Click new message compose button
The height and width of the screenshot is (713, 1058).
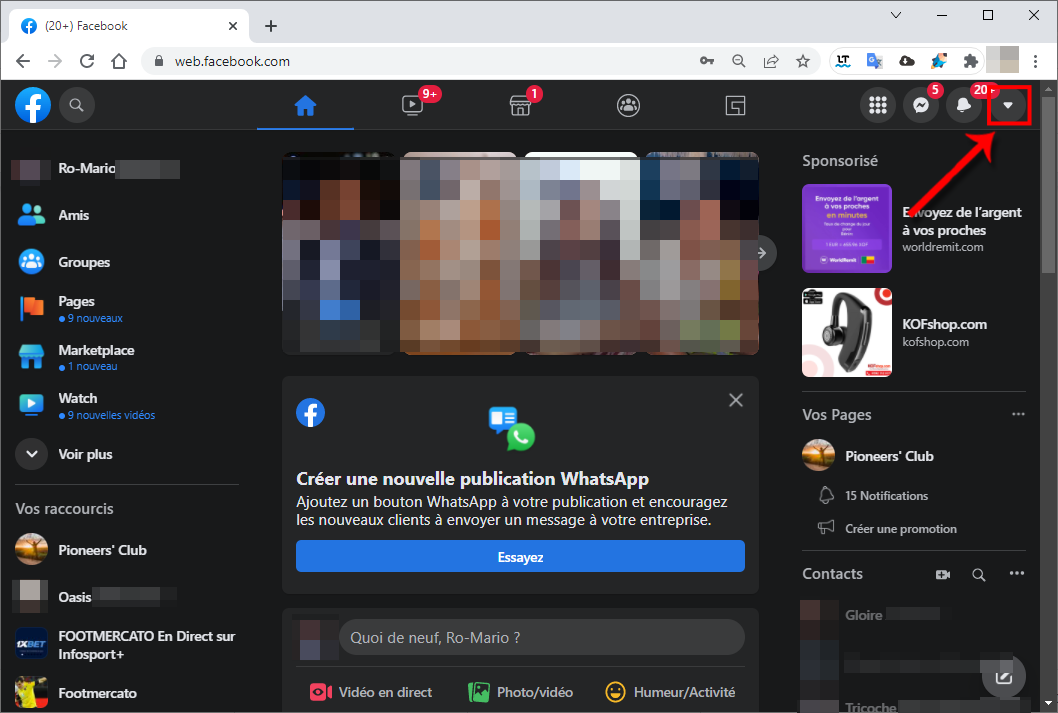click(1004, 677)
